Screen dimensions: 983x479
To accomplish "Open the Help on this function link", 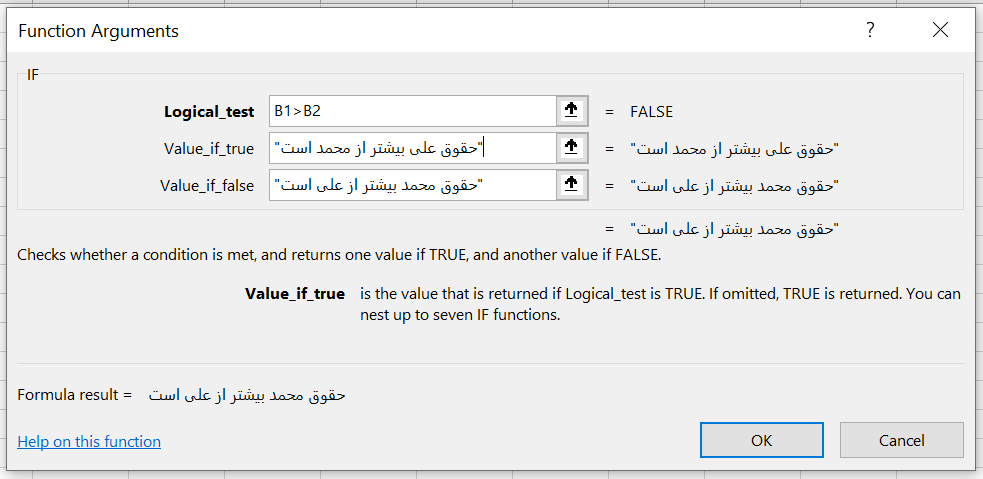I will click(x=89, y=441).
